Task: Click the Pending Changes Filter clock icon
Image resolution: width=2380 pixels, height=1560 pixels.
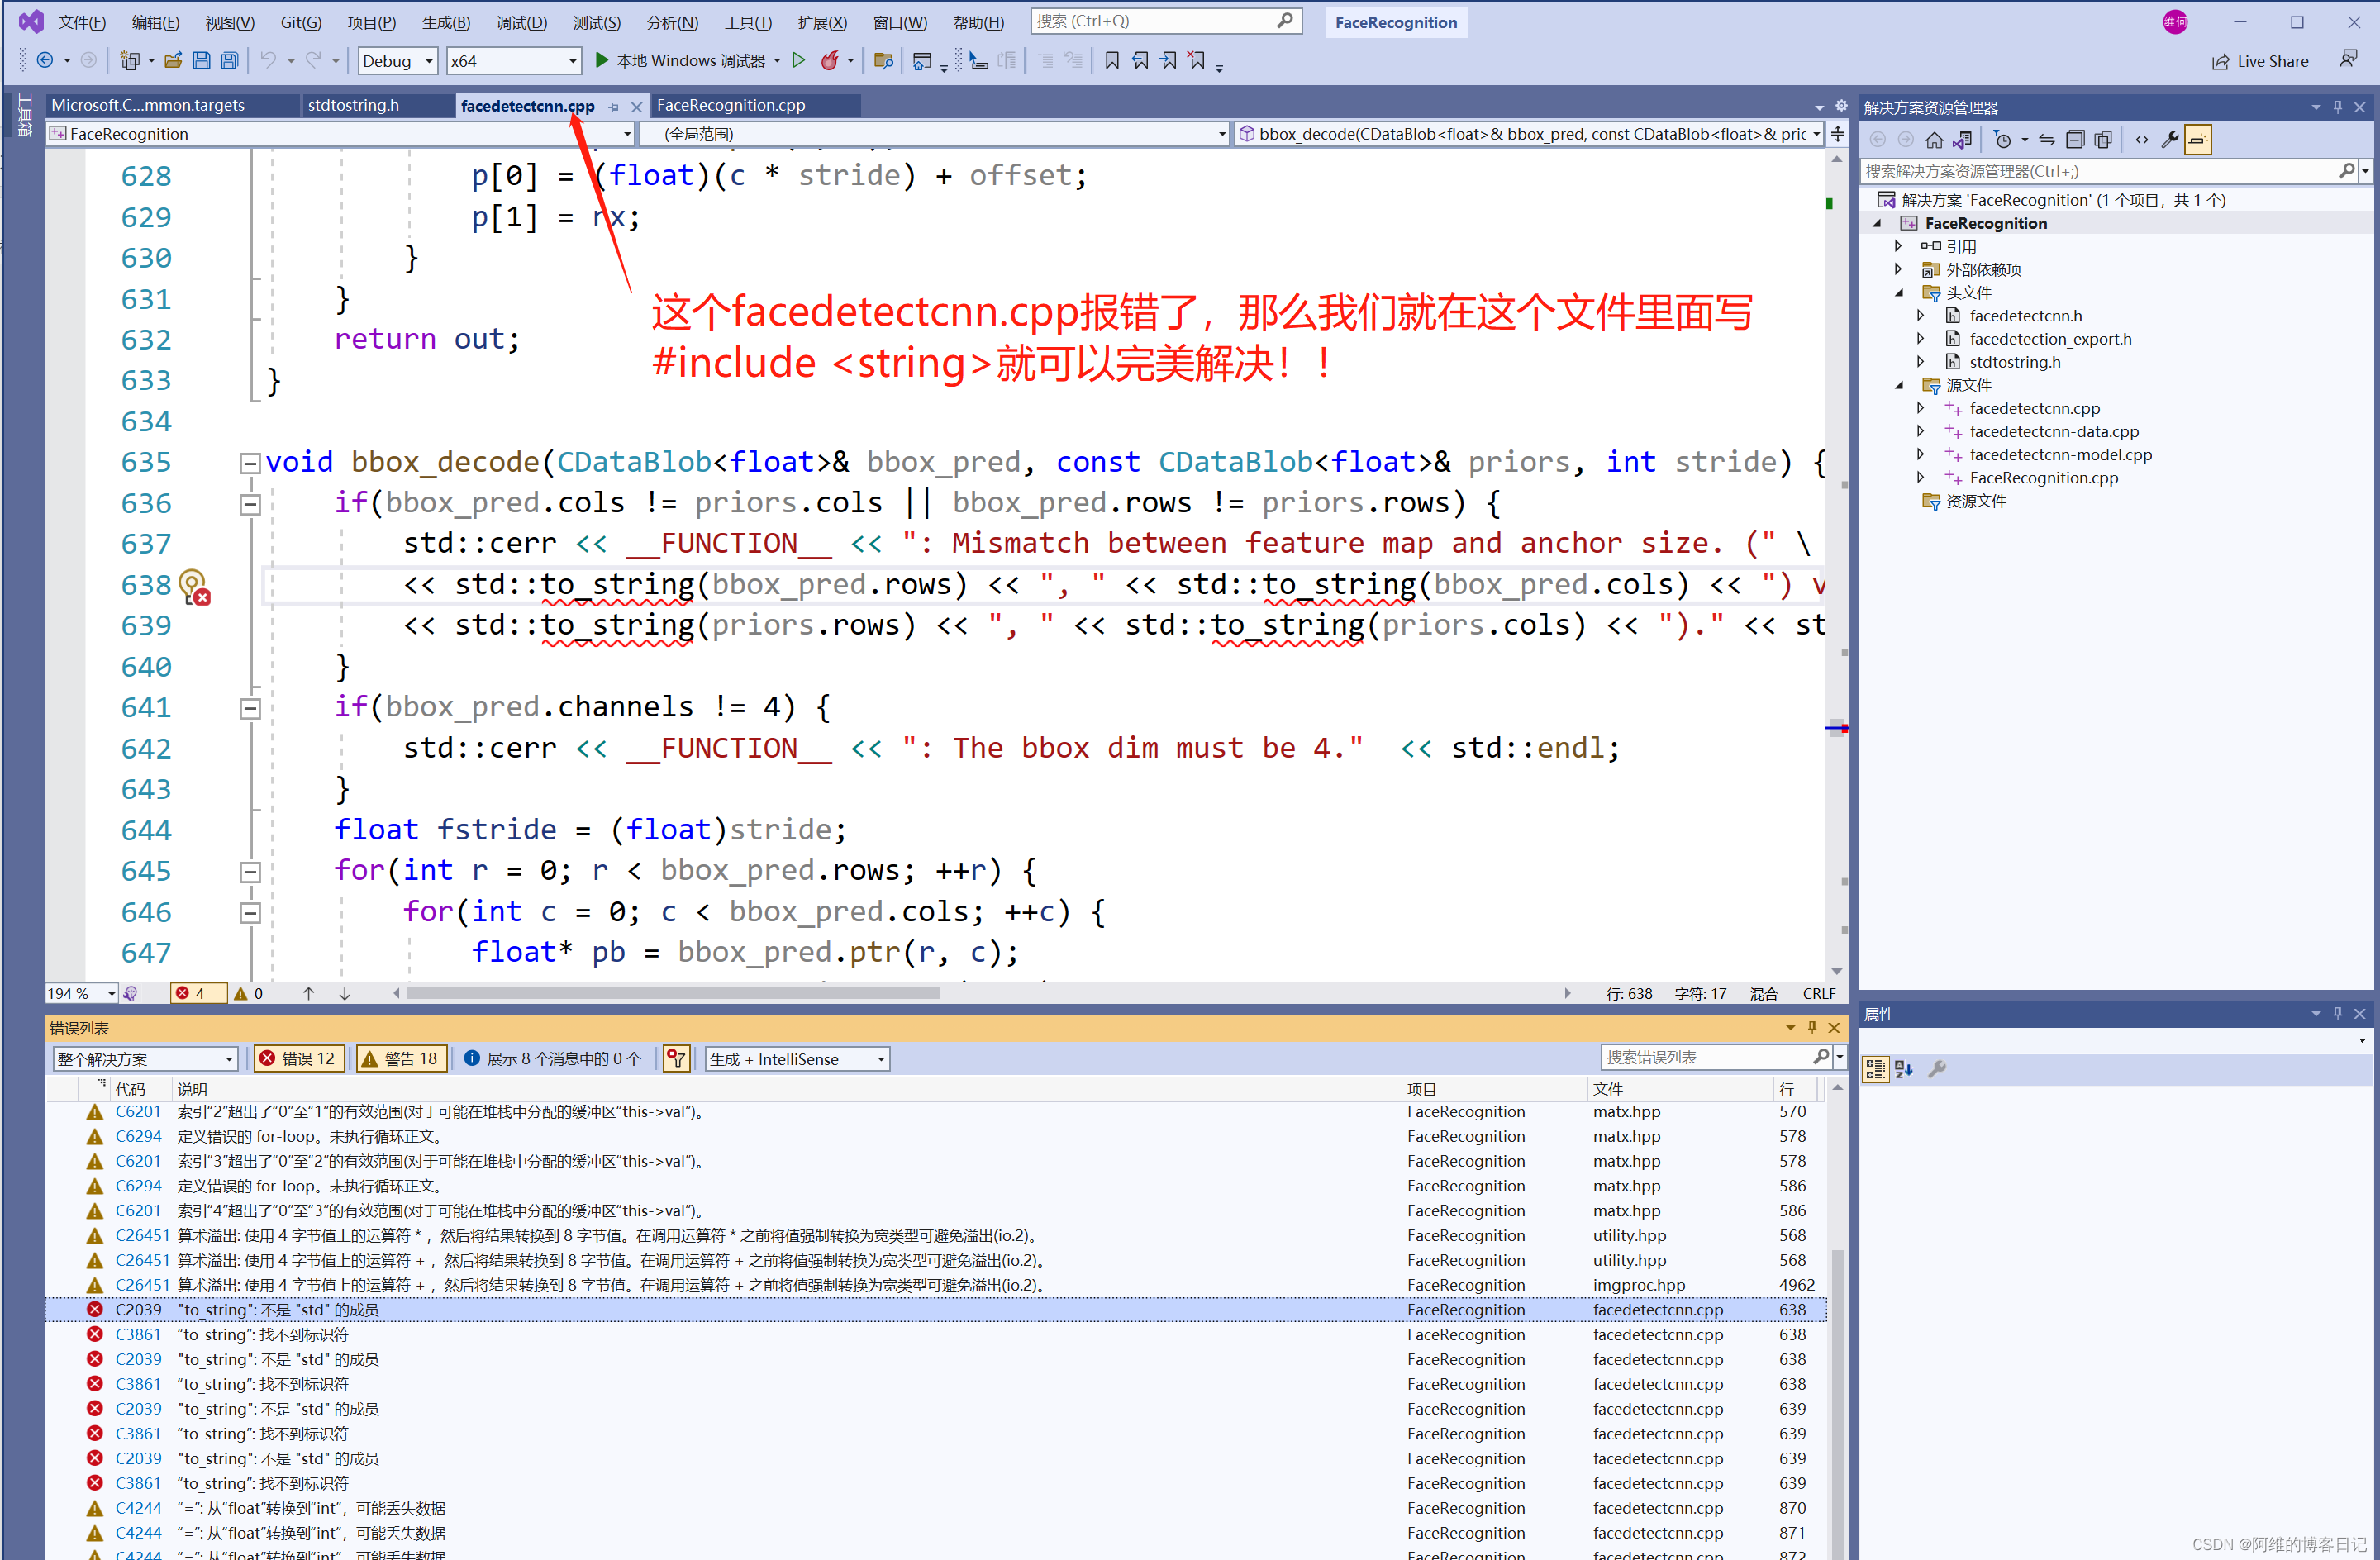Action: point(2002,140)
